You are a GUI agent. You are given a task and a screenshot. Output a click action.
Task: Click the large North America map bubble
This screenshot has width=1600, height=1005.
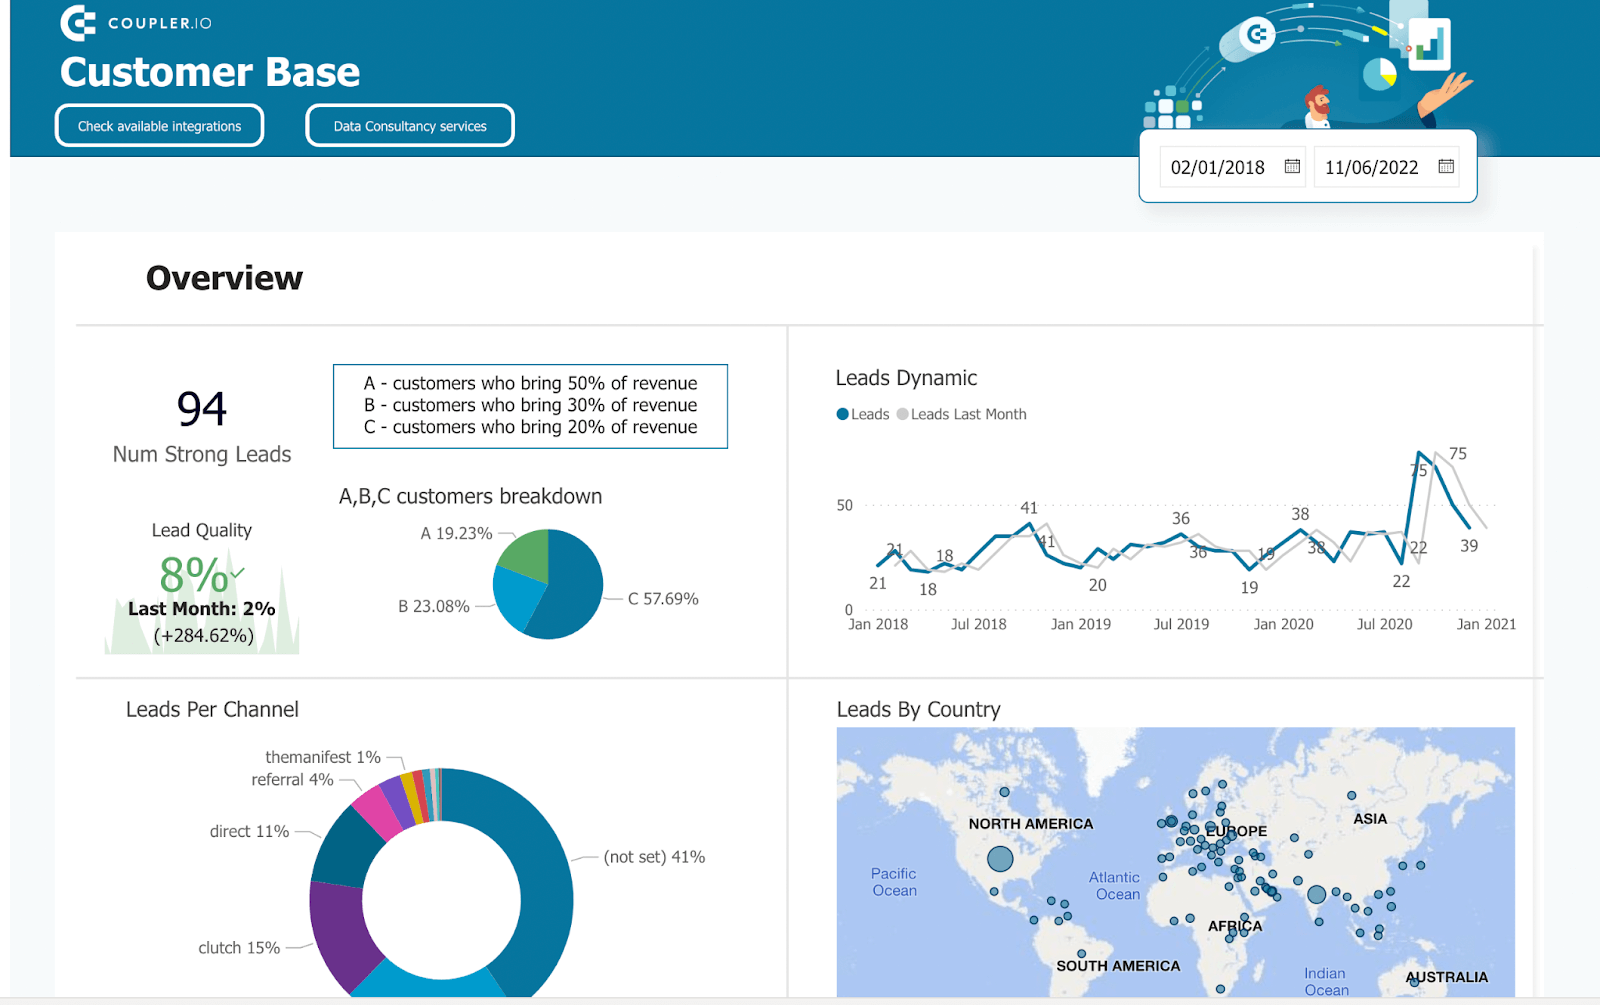(1000, 858)
